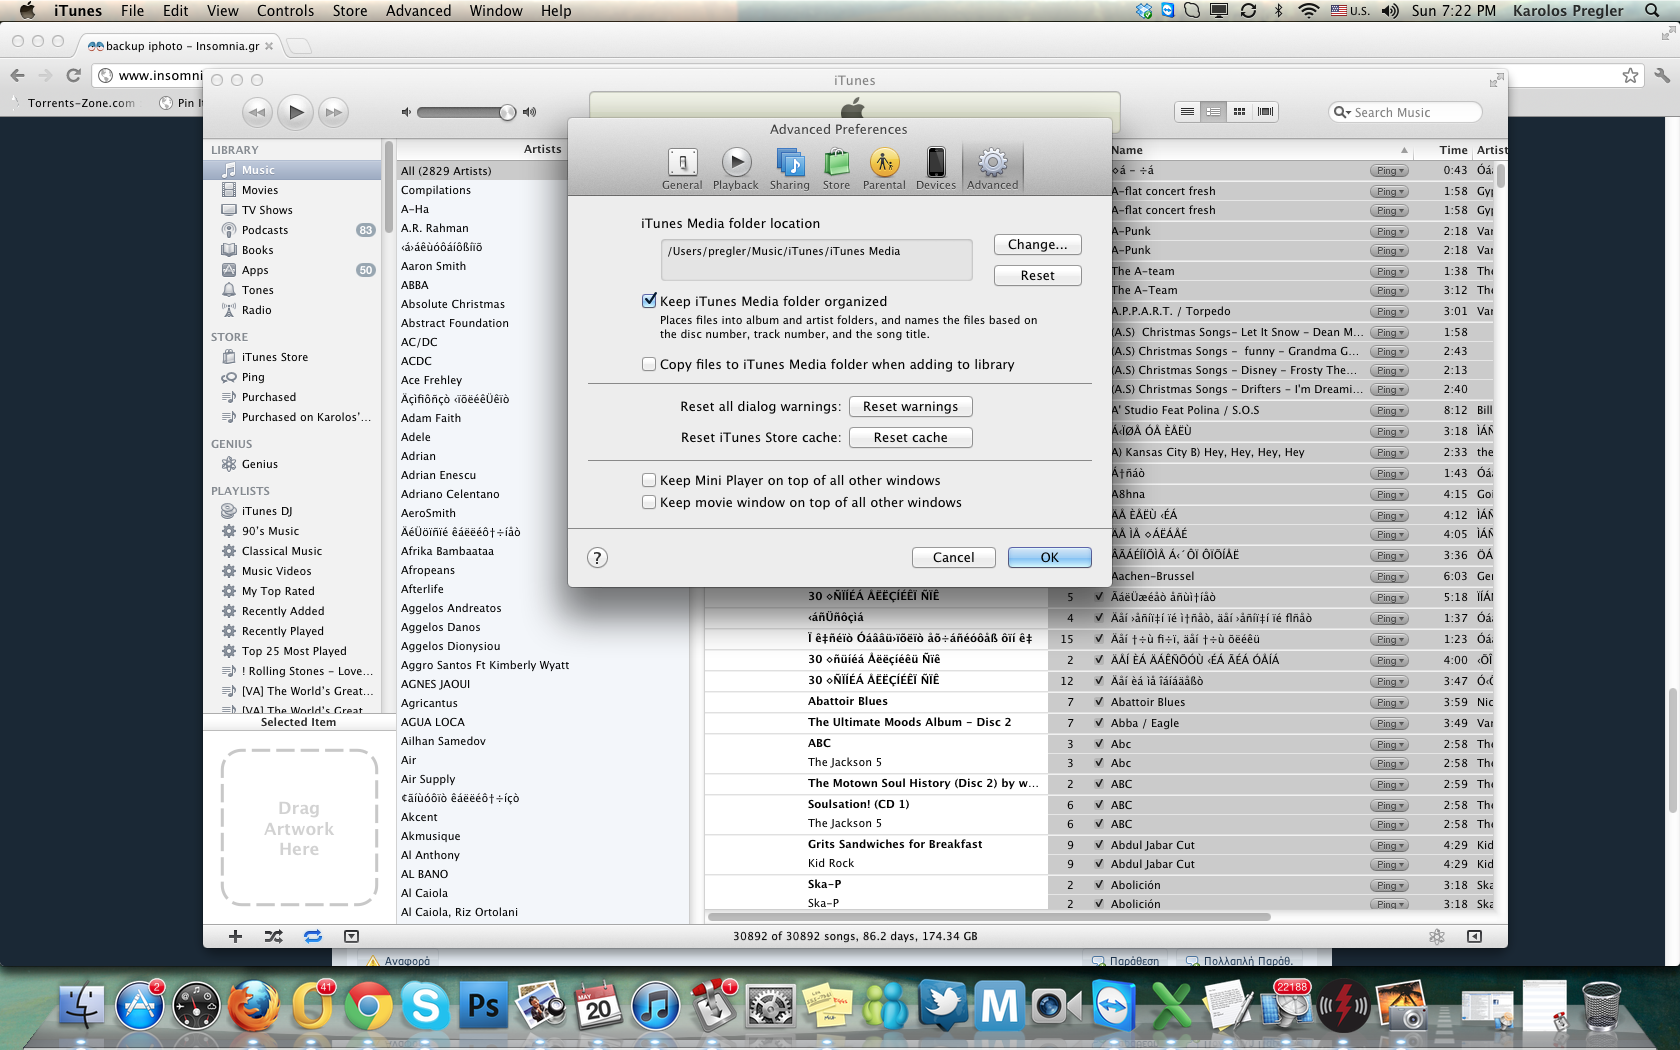Open Ping dropdown for Abattoir Blues

pyautogui.click(x=1388, y=703)
